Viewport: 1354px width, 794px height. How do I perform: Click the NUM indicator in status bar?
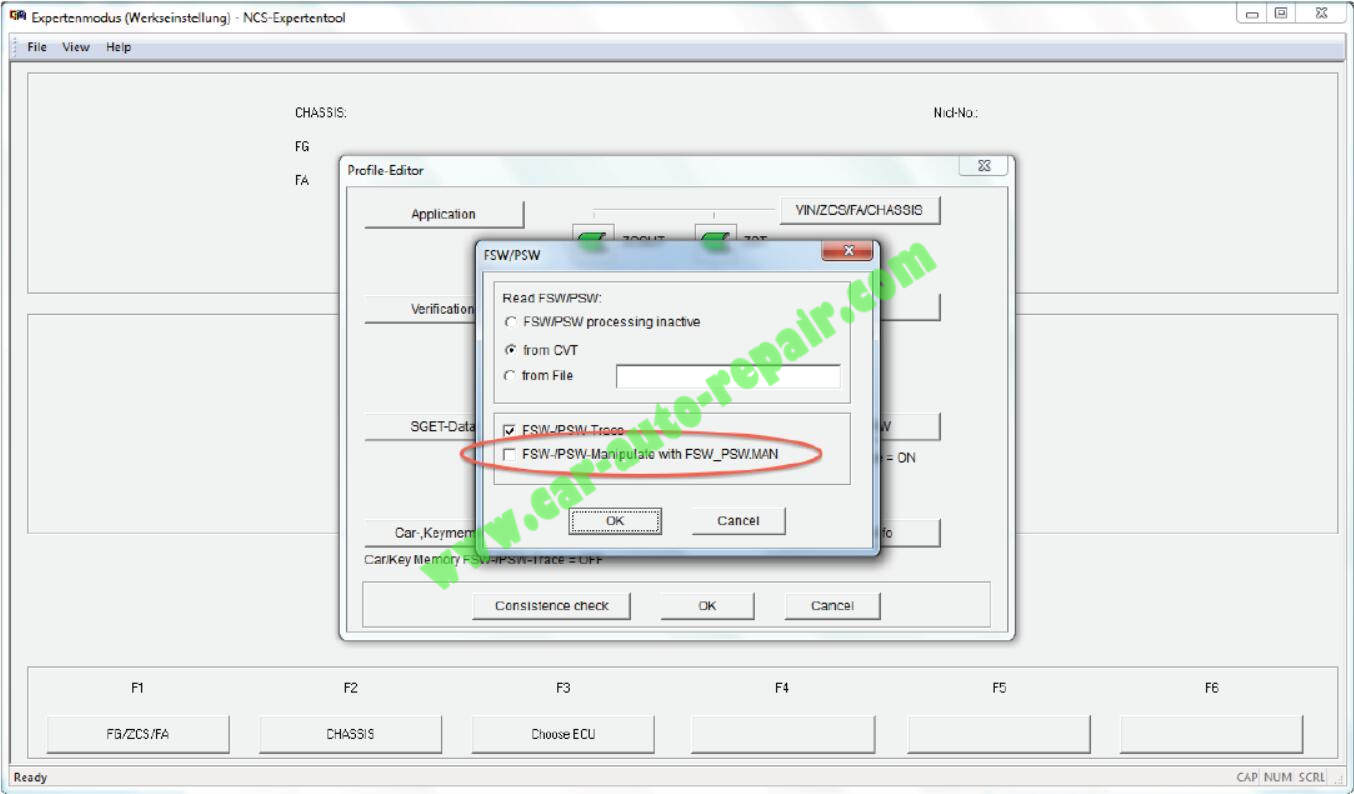coord(1277,777)
